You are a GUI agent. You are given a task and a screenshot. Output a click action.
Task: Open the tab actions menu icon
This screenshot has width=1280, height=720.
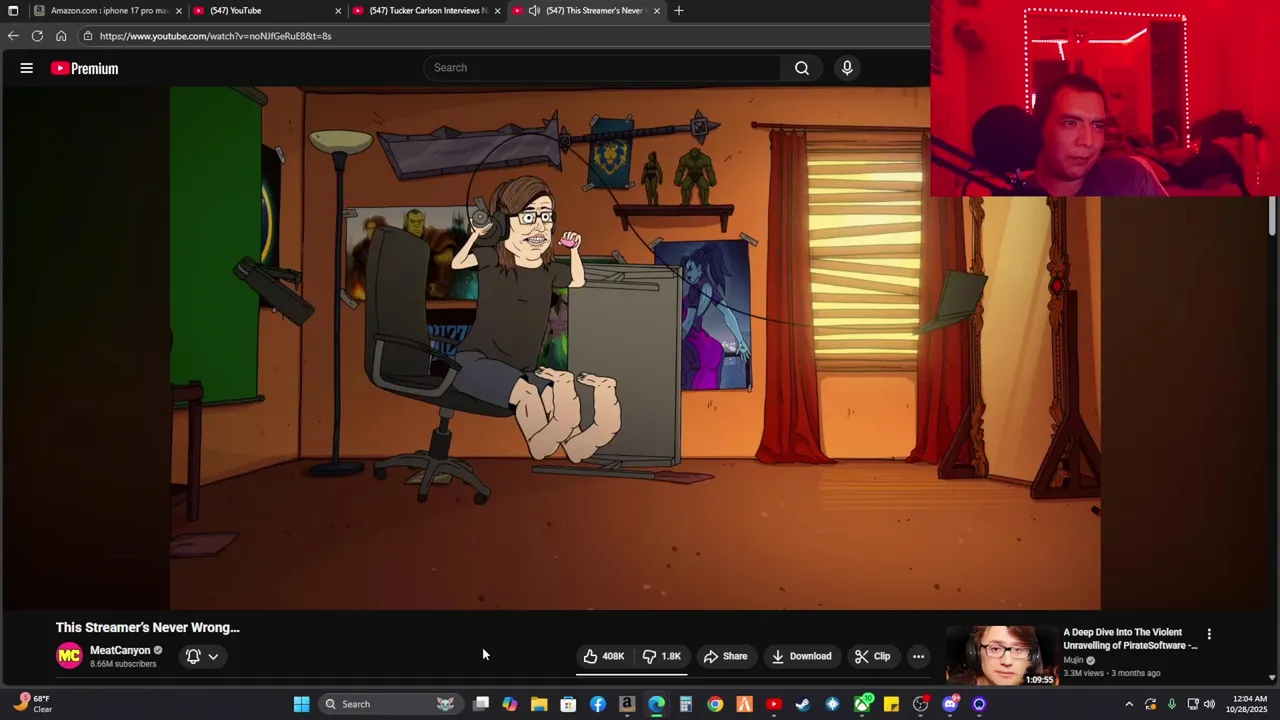tap(13, 11)
